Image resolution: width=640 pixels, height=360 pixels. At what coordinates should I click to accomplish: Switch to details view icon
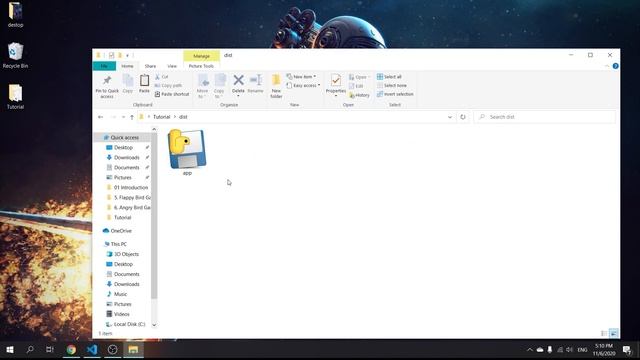[604, 333]
